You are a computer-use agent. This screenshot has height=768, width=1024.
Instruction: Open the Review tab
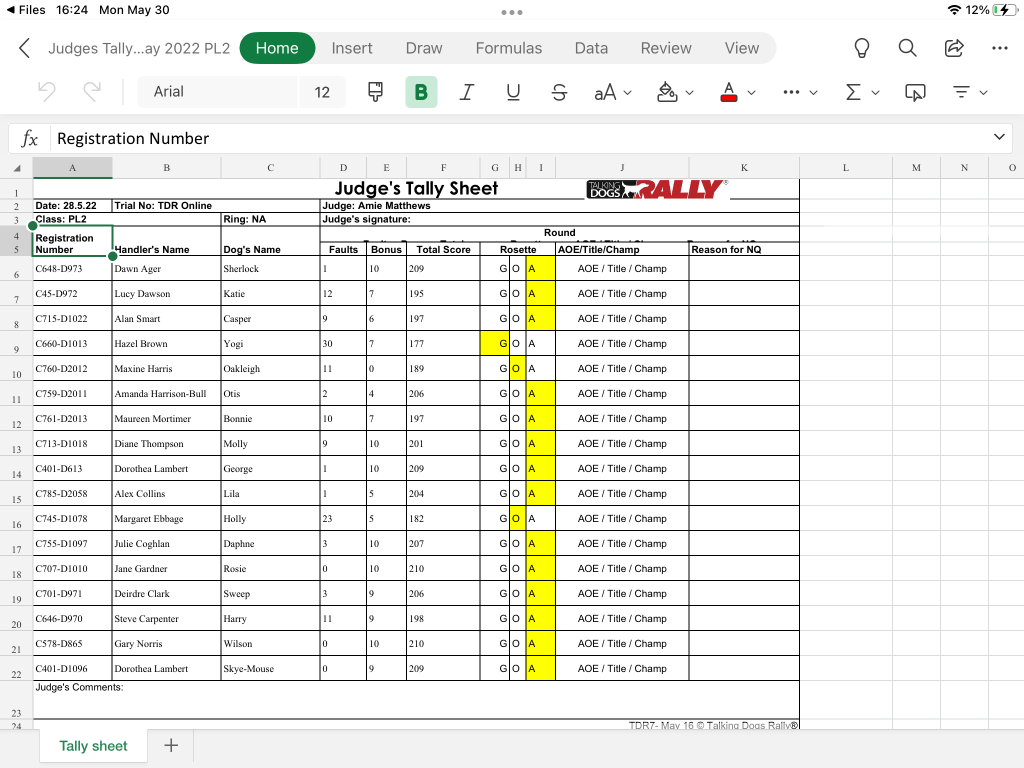tap(666, 48)
